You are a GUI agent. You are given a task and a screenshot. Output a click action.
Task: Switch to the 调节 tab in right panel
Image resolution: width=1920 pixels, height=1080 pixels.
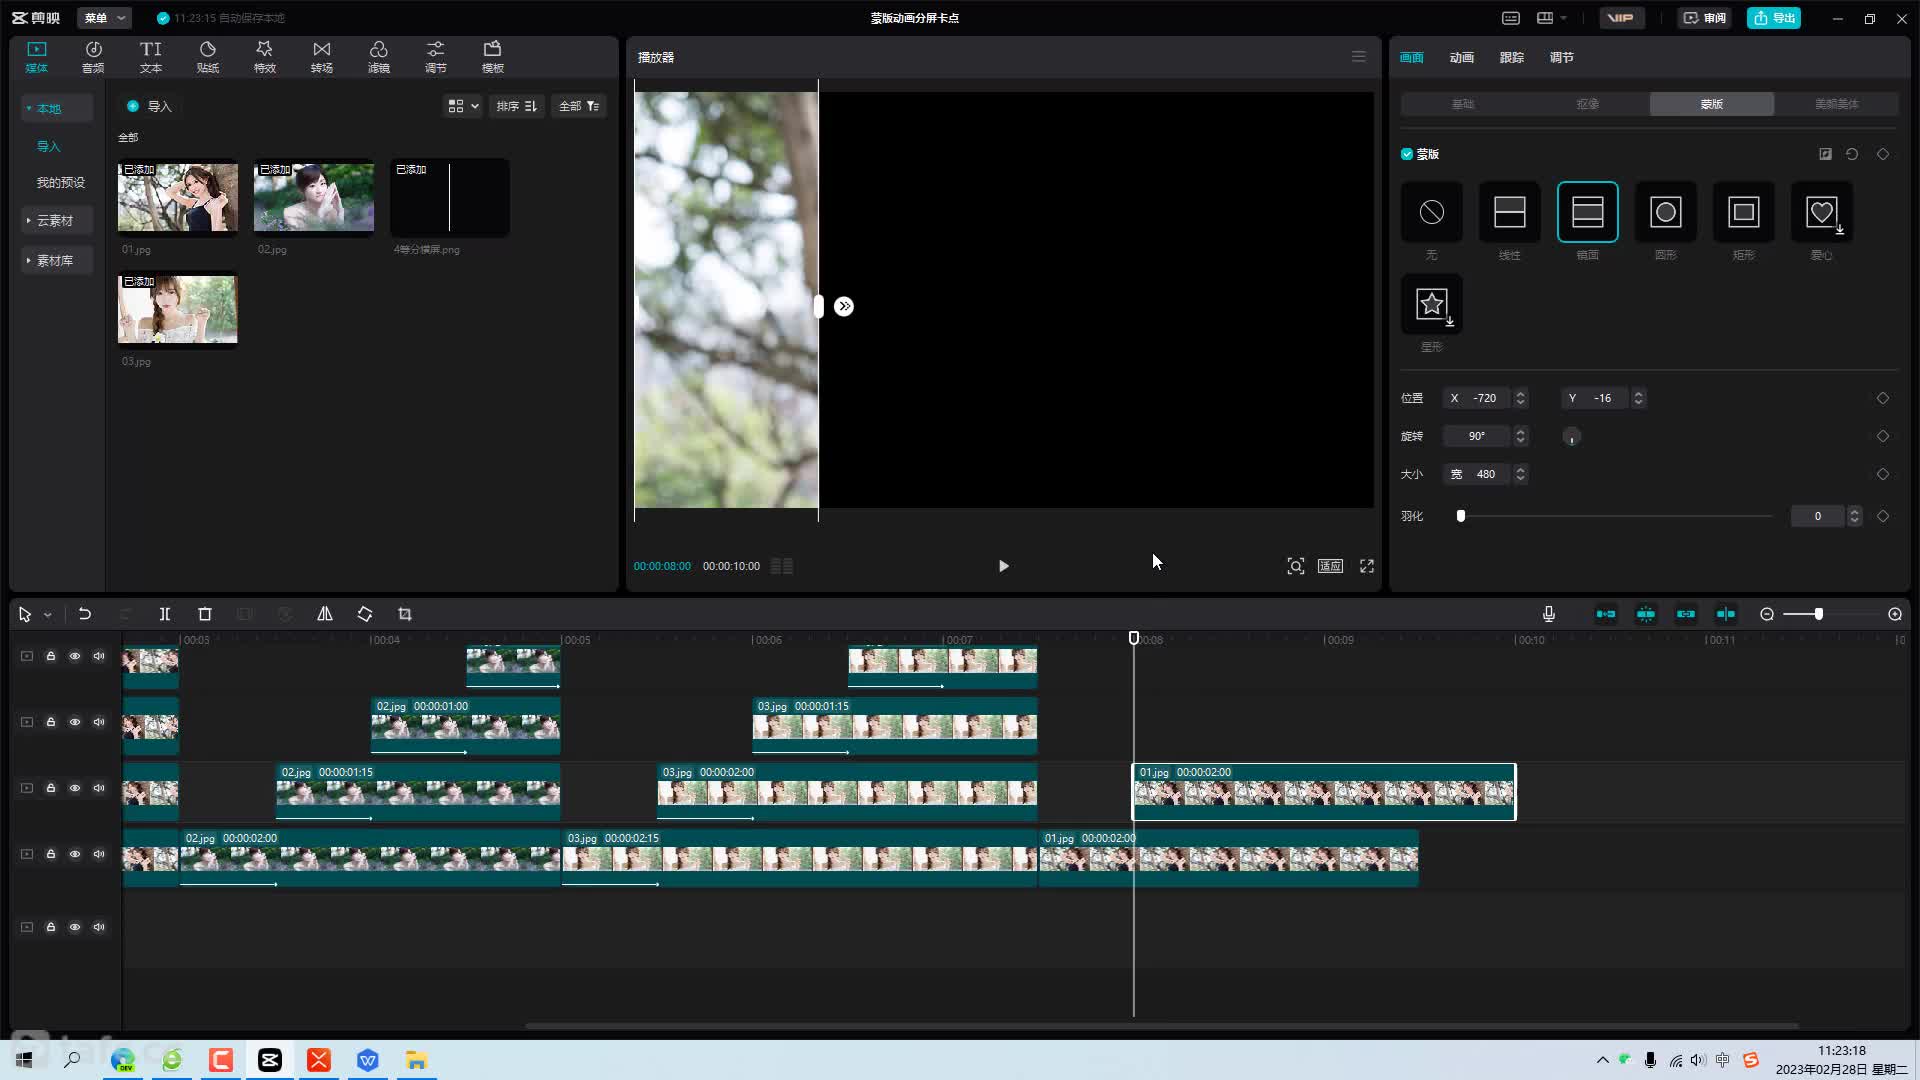click(x=1561, y=57)
